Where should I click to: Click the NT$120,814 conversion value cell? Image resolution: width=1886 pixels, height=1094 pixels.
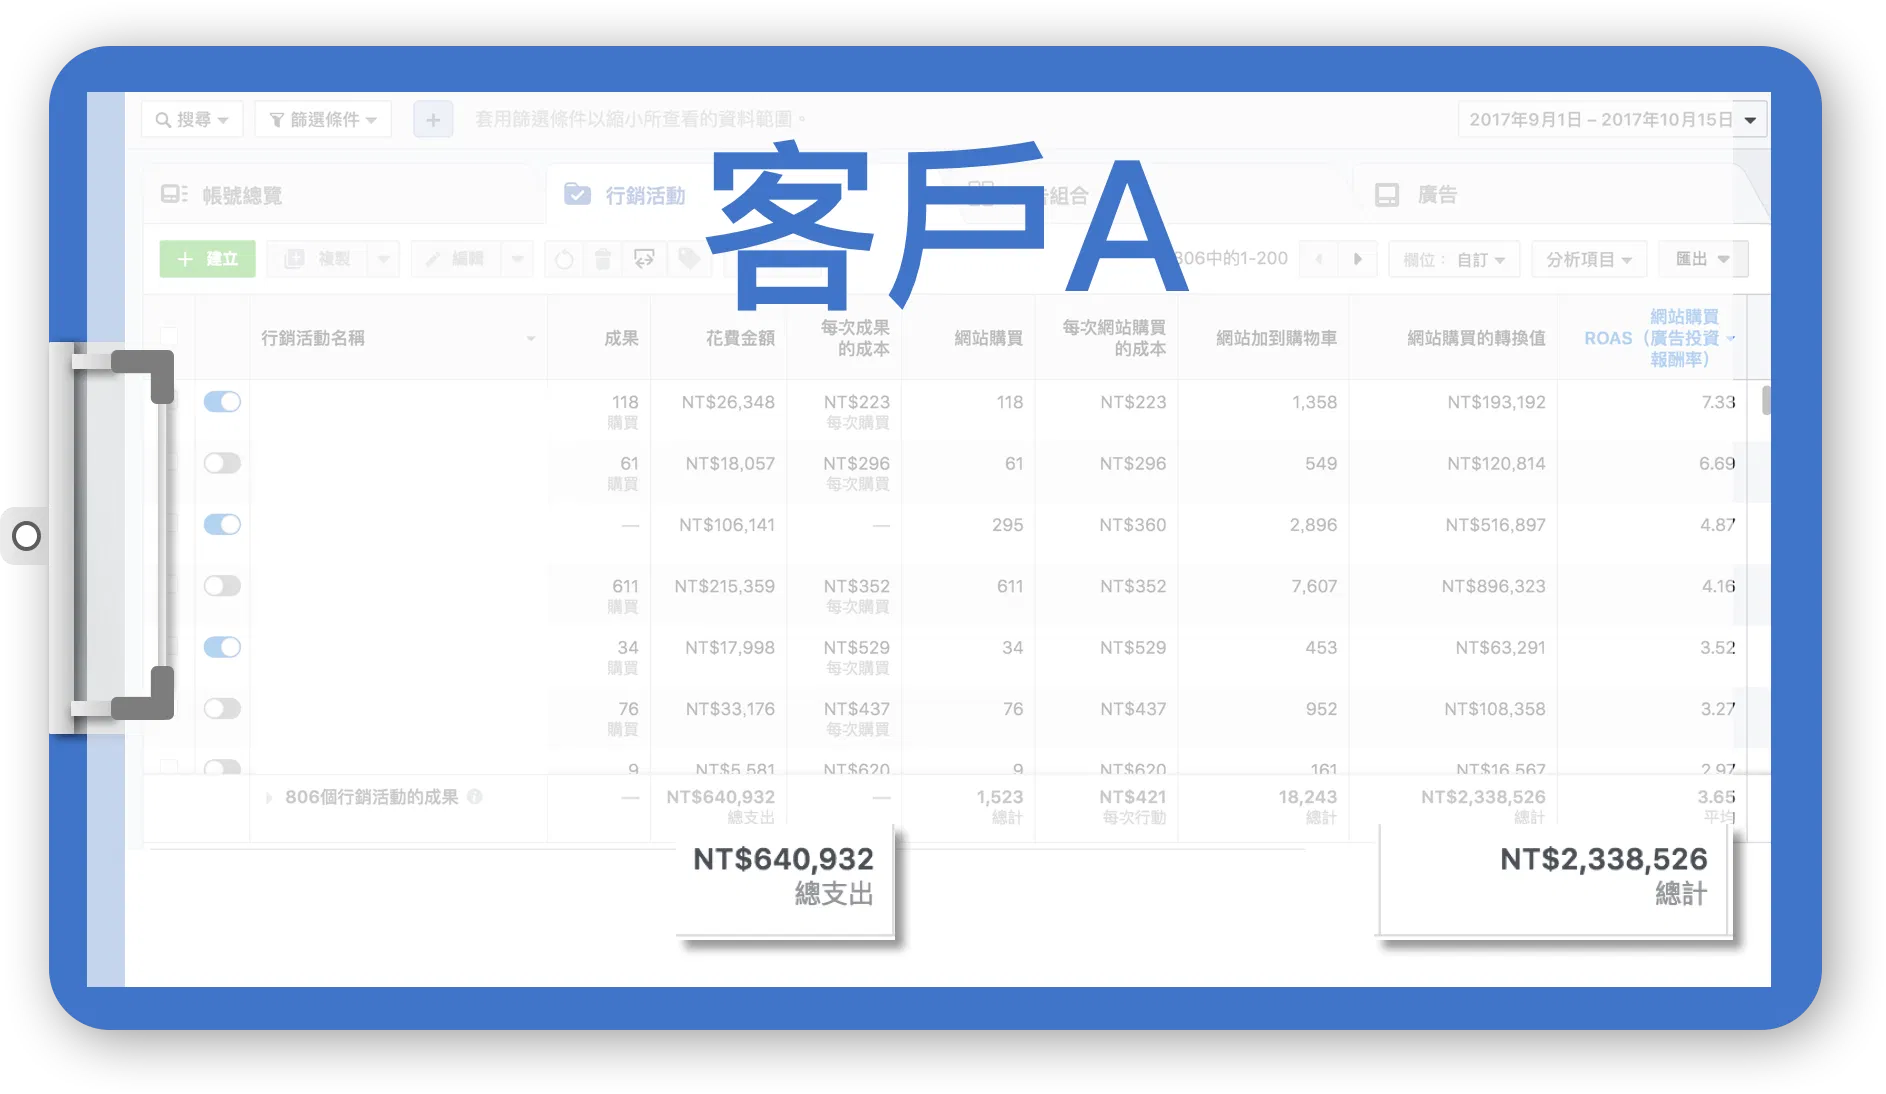(1496, 463)
